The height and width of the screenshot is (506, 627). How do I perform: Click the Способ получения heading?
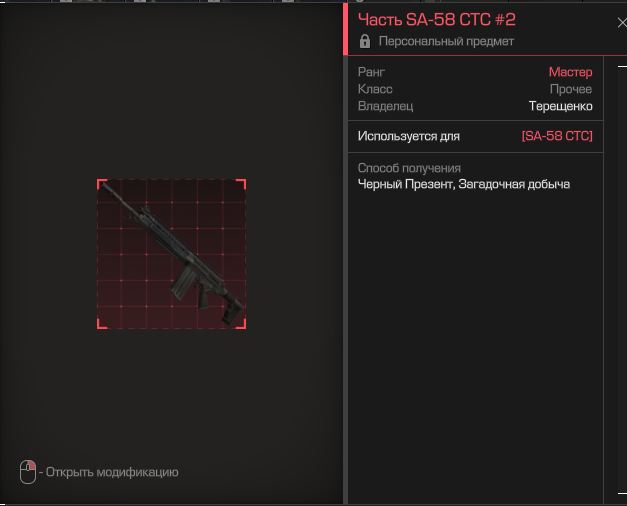point(409,168)
